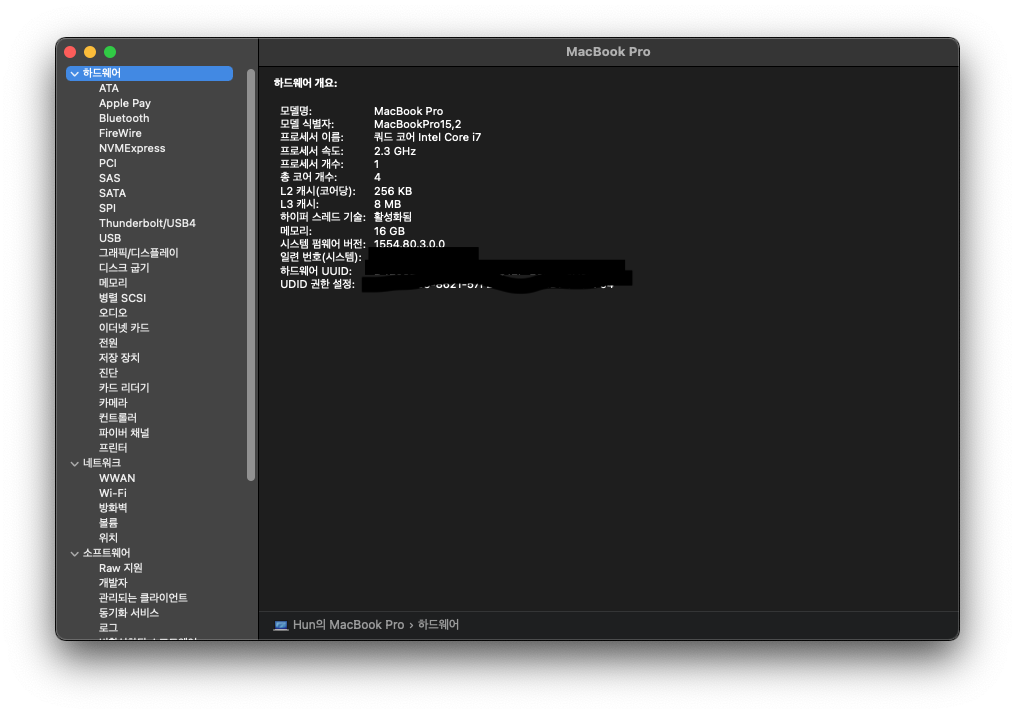Select 카메라 in the sidebar
Viewport: 1015px width, 714px height.
(x=113, y=402)
